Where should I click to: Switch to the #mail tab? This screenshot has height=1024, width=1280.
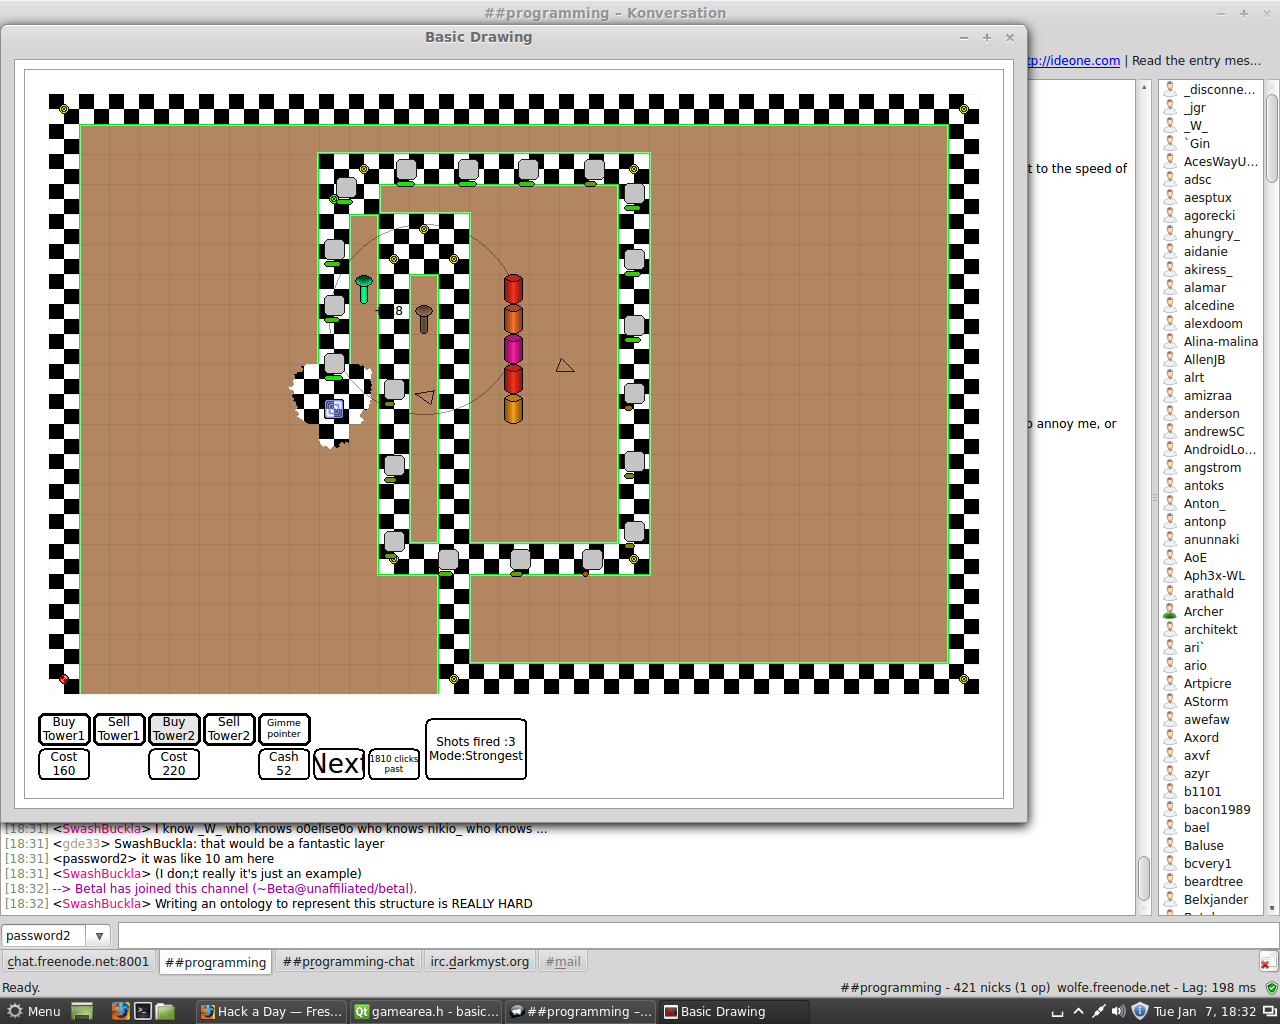pos(563,962)
